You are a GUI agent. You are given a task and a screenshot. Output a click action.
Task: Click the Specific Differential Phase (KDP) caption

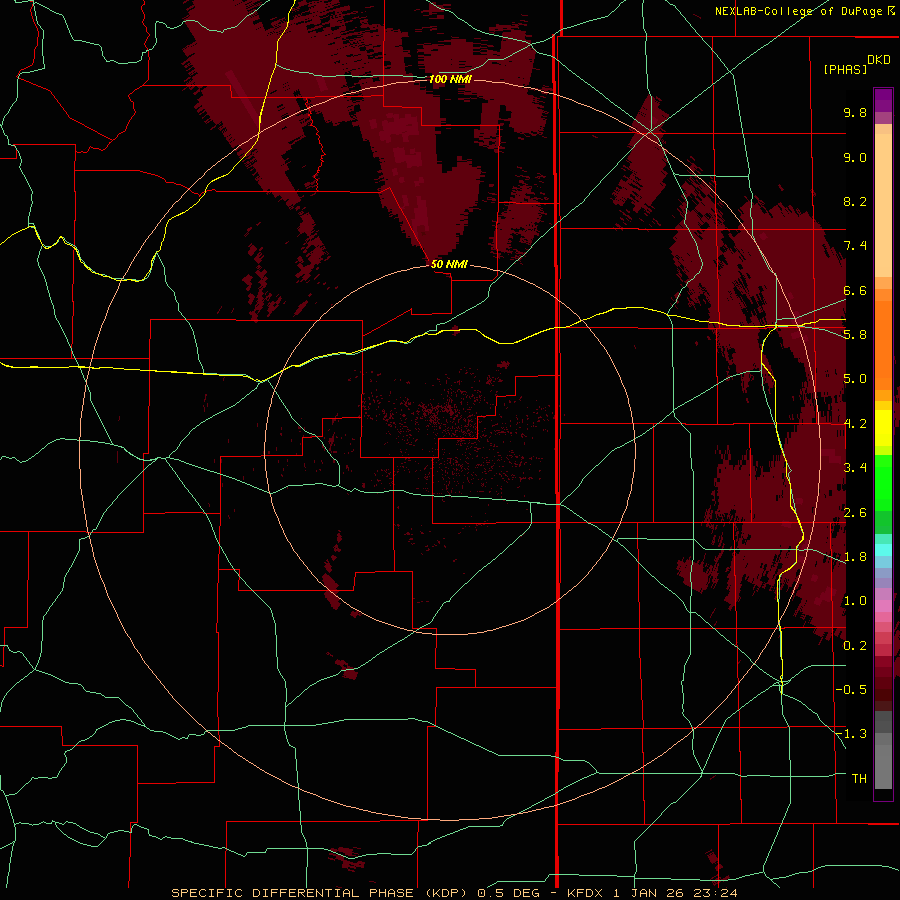pyautogui.click(x=318, y=893)
